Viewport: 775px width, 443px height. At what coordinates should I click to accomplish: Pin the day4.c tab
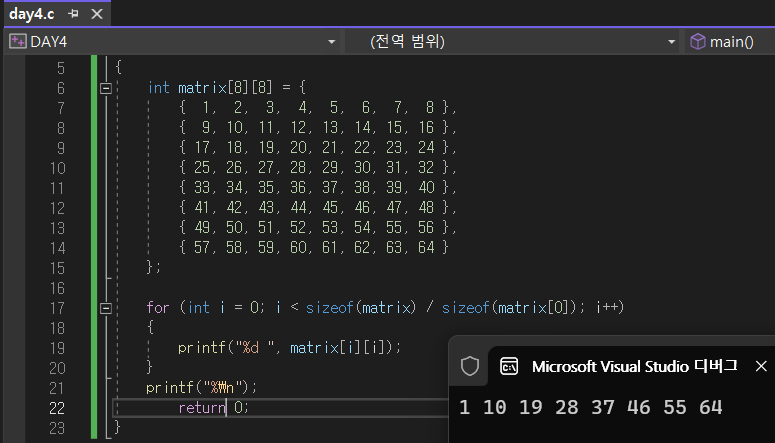coord(73,14)
